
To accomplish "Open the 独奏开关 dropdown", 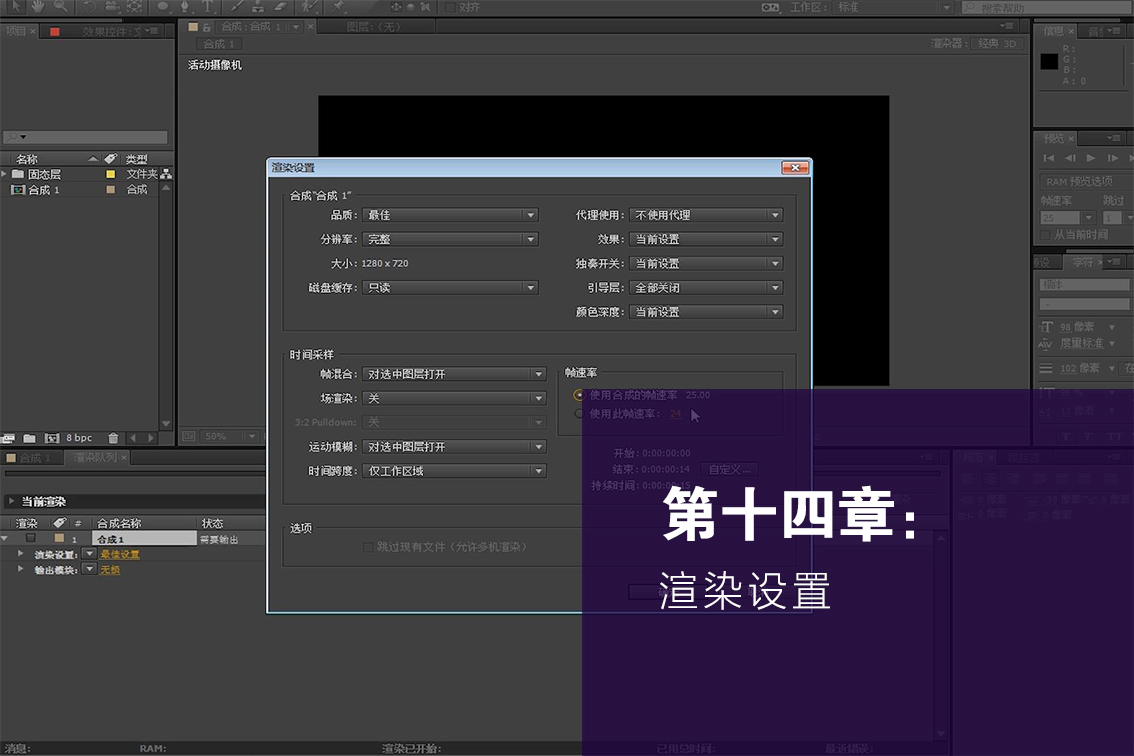I will (x=706, y=263).
